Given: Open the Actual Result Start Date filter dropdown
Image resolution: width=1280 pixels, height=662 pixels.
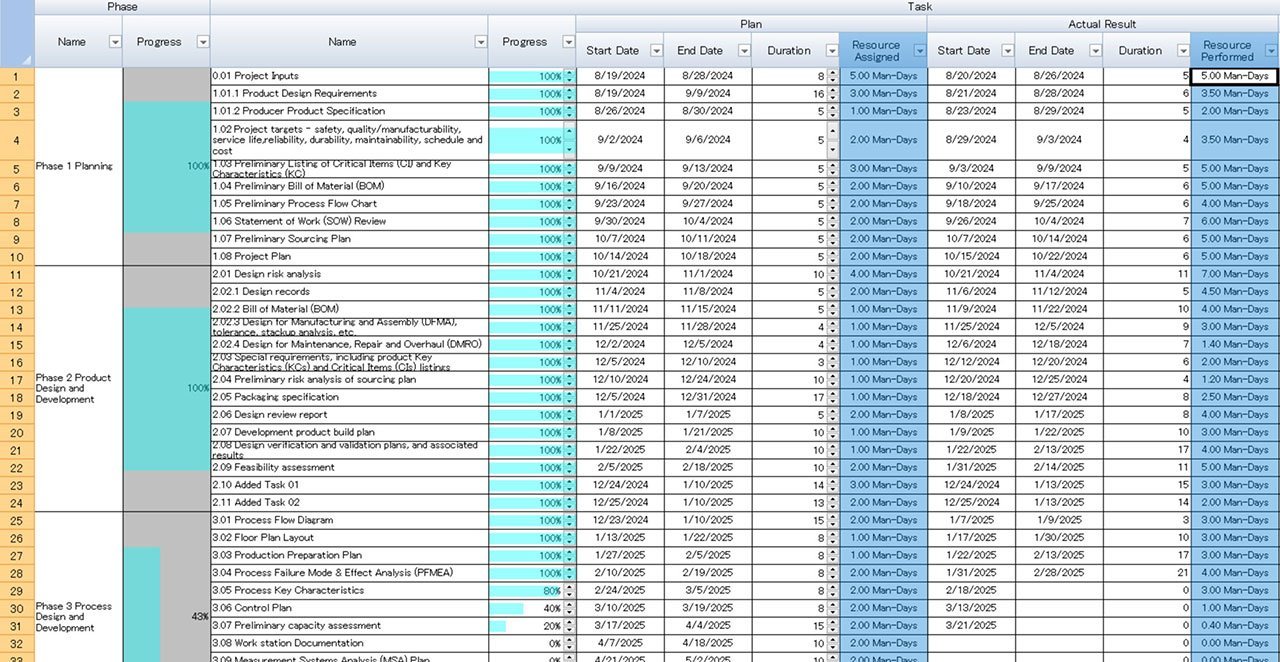Looking at the screenshot, I should (1007, 51).
